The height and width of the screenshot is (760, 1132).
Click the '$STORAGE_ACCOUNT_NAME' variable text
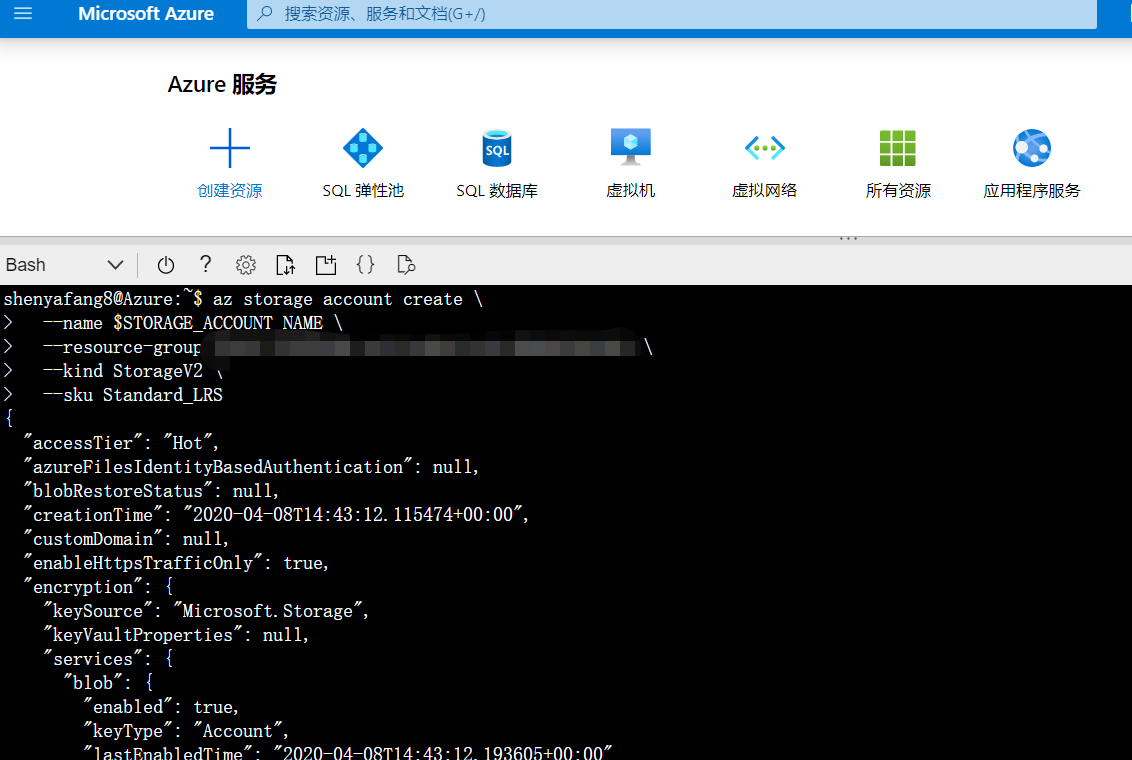217,323
